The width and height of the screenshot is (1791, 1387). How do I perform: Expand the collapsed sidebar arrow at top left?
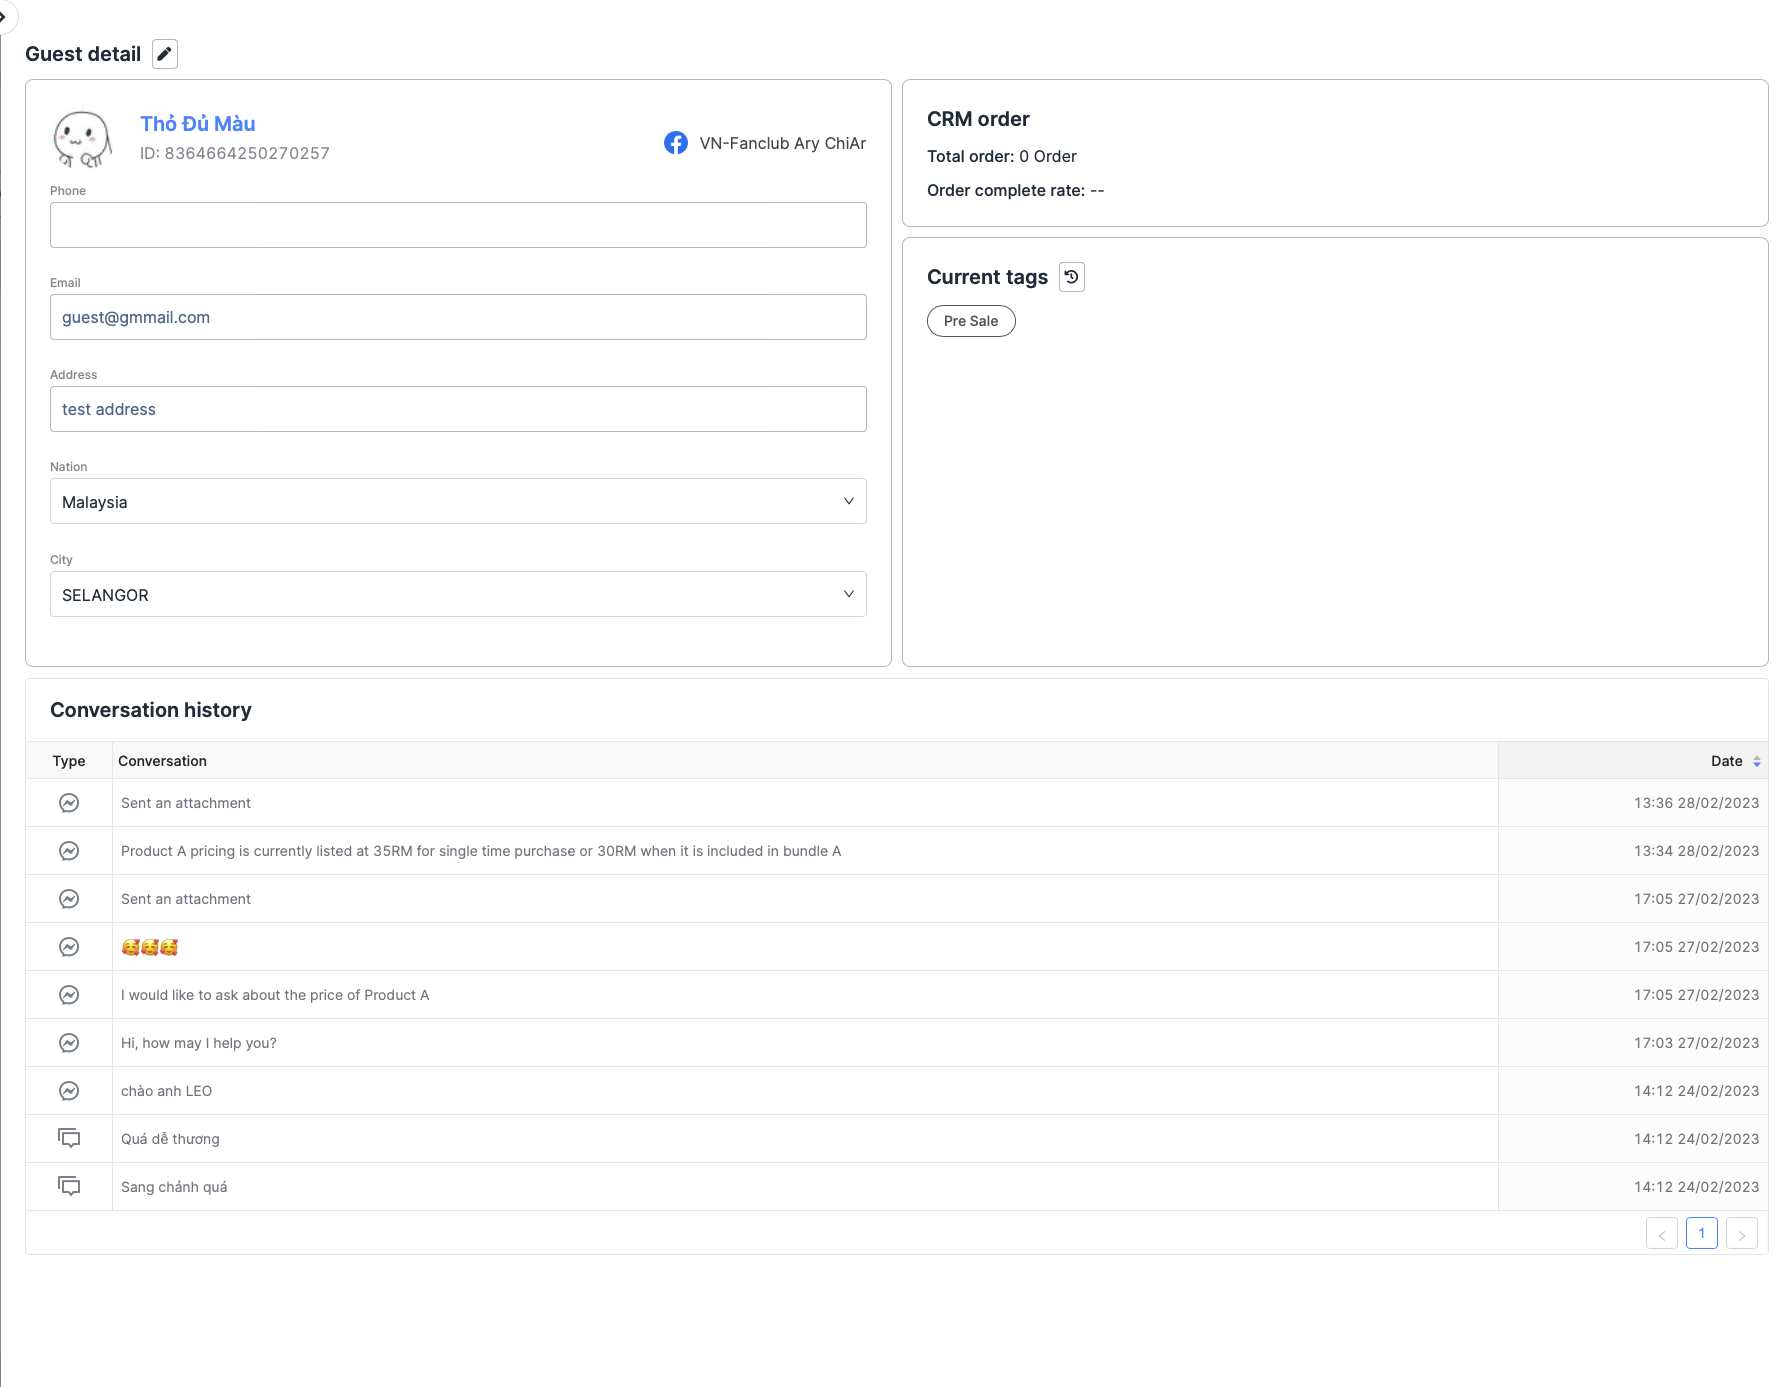click(x=4, y=16)
